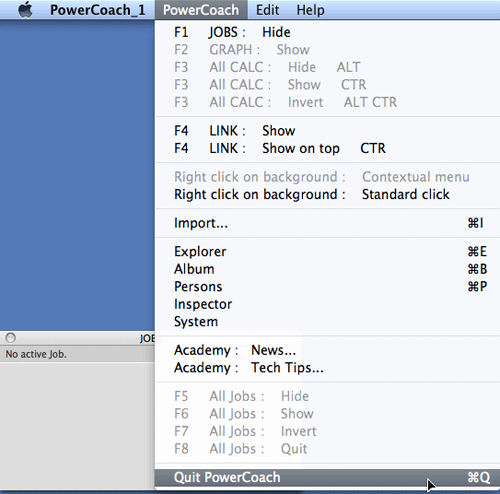Open Academy : Tech Tips...
This screenshot has height=494, width=500.
click(327, 368)
